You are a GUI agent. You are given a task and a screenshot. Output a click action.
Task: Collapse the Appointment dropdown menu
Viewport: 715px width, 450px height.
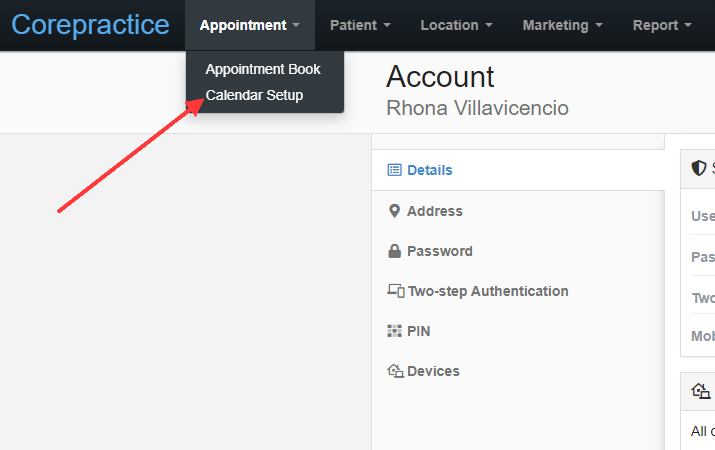point(250,25)
